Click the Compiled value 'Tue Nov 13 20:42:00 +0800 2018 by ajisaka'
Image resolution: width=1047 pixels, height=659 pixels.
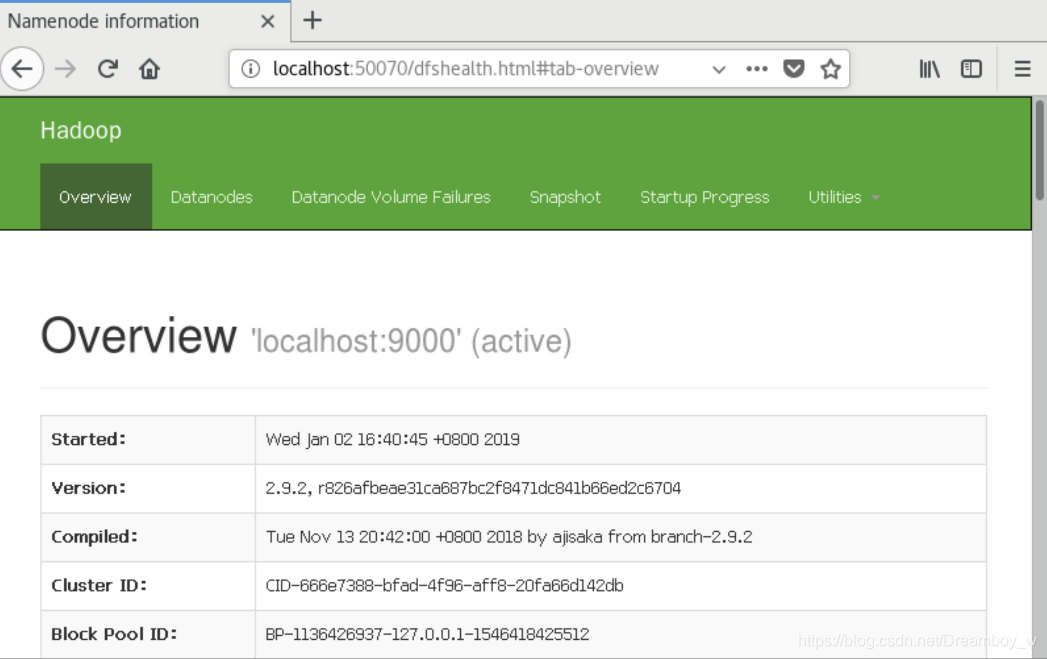tap(509, 537)
